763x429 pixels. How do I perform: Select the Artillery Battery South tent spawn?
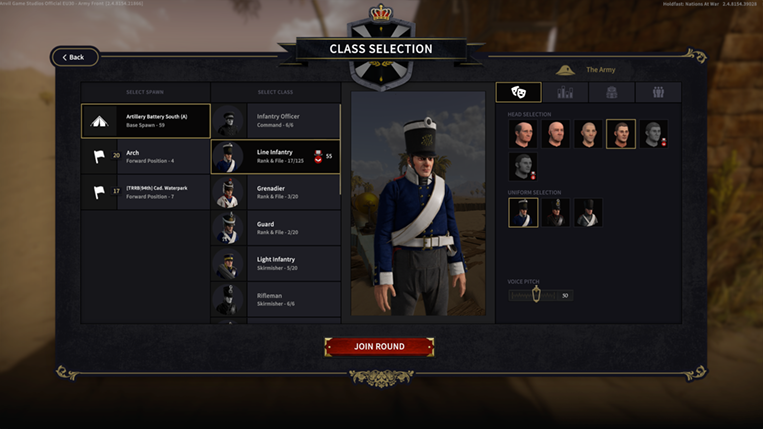[x=145, y=121]
